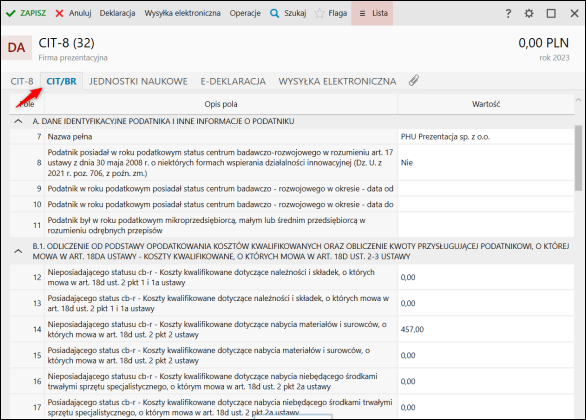Collapse section A. Dane identyfikacyjne podatnika
586x420 pixels.
click(x=18, y=121)
